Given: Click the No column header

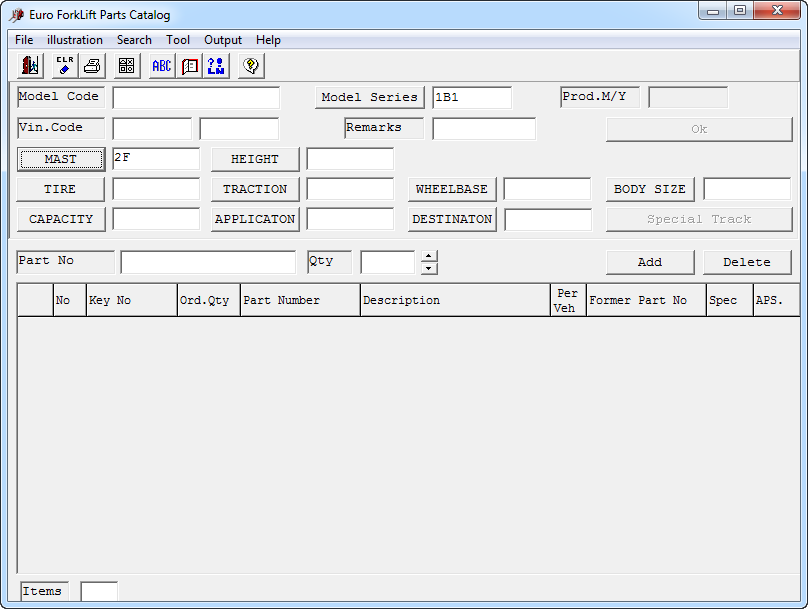Looking at the screenshot, I should click(70, 300).
